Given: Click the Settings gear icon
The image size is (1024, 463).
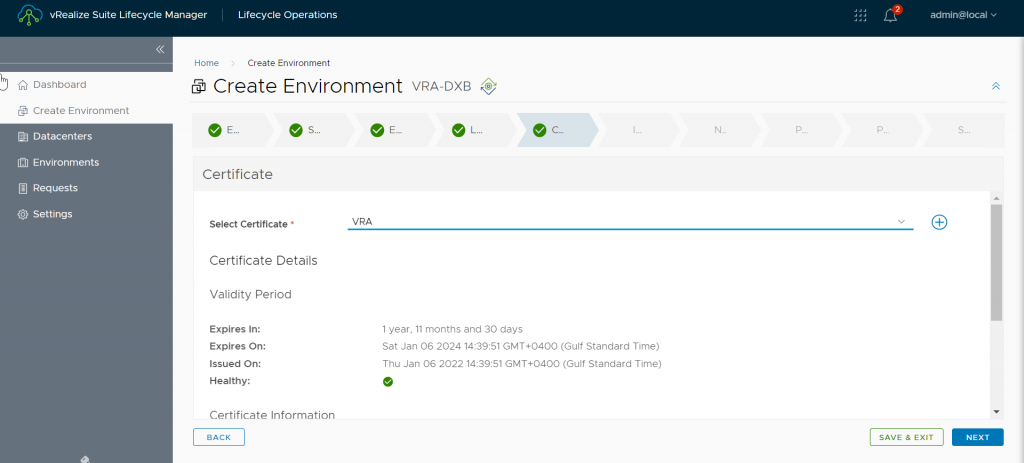Looking at the screenshot, I should click(23, 214).
